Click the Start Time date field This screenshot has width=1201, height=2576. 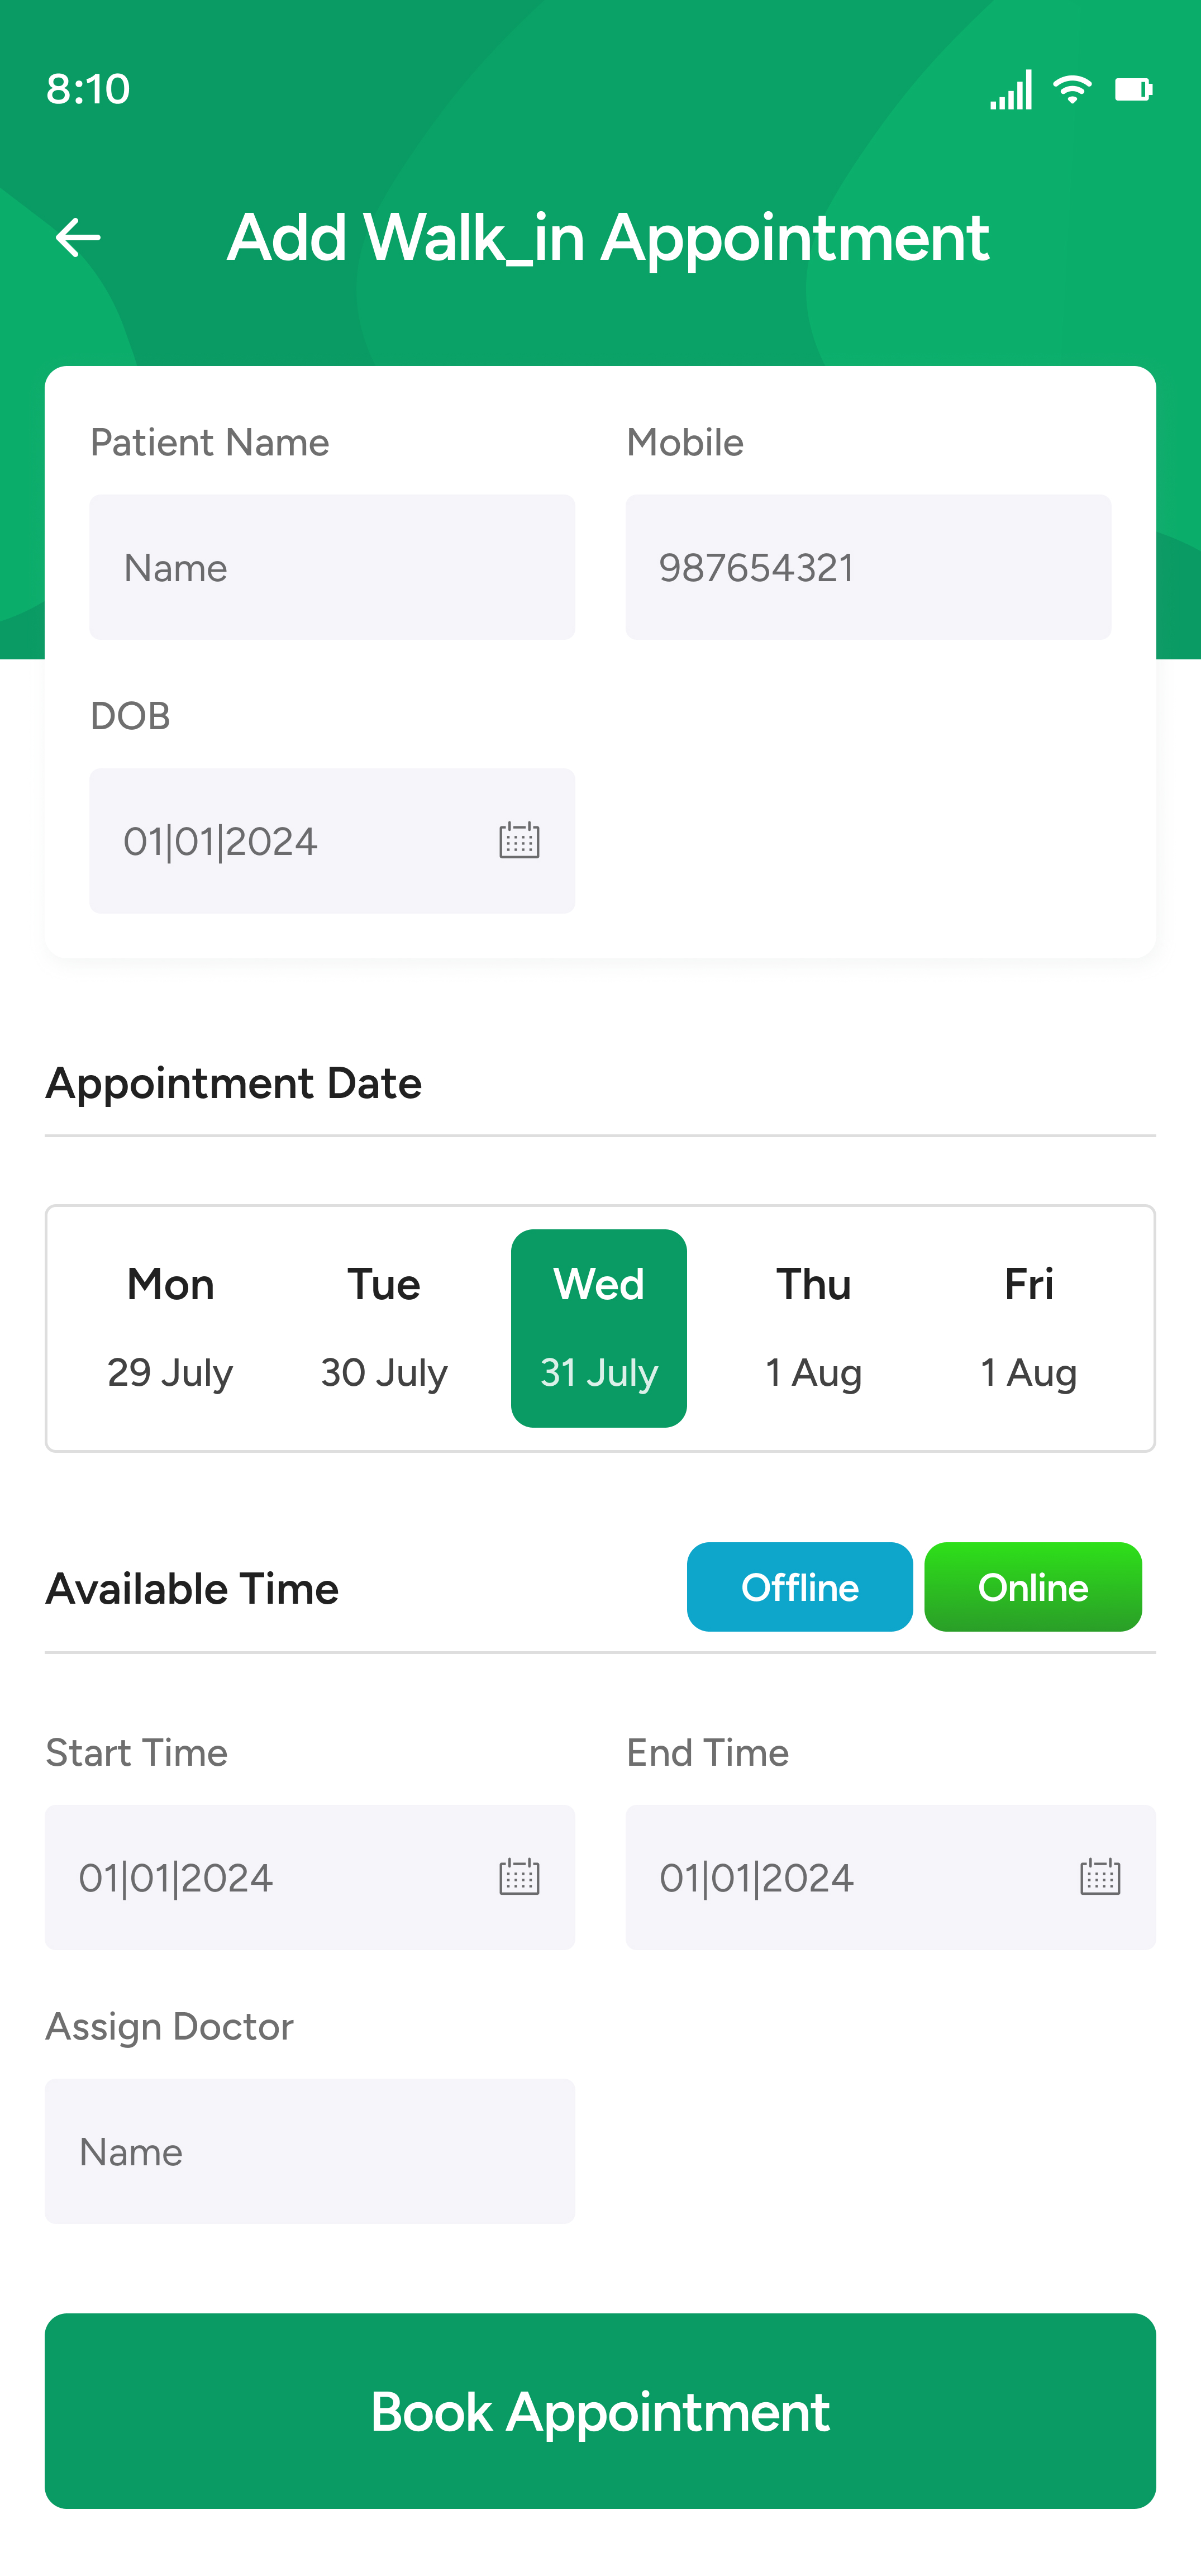[270, 1877]
